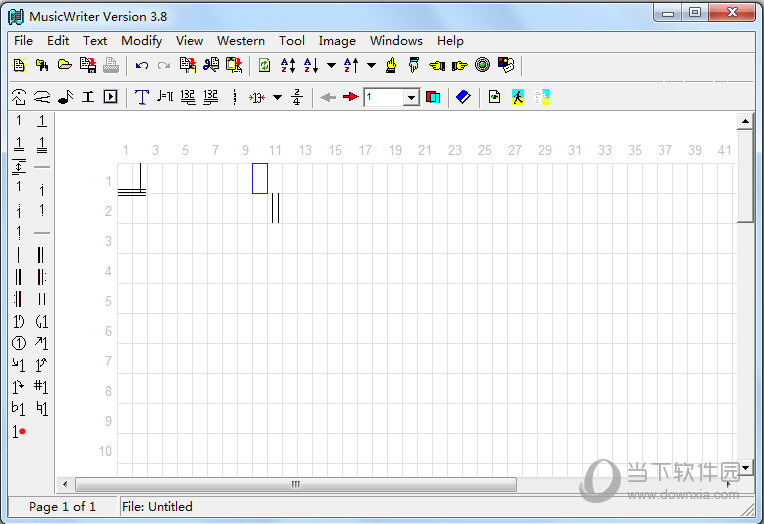Click the red right arrow icon
This screenshot has height=524, width=764.
click(350, 97)
